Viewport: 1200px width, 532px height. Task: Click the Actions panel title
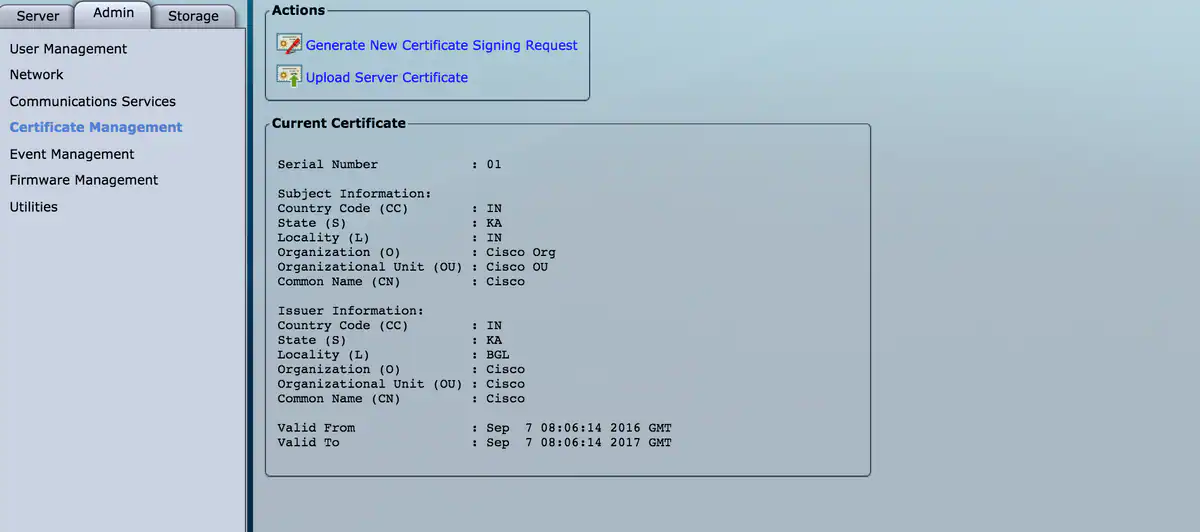click(298, 10)
